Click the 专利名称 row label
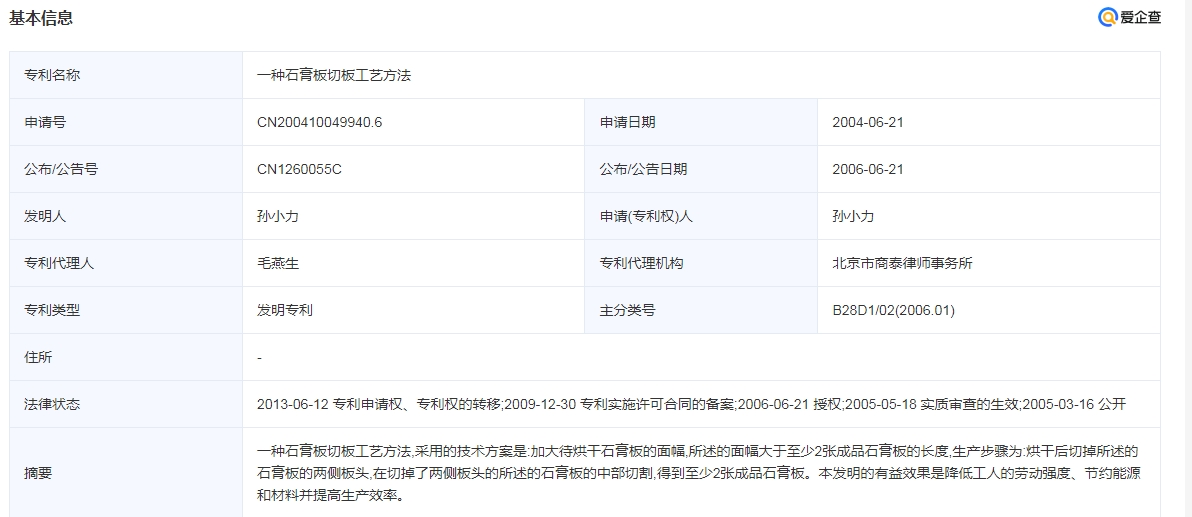Image resolution: width=1192 pixels, height=517 pixels. point(52,75)
